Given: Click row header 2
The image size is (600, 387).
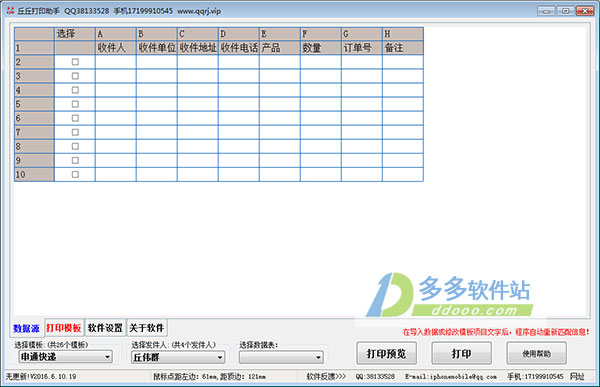Looking at the screenshot, I should (x=34, y=62).
